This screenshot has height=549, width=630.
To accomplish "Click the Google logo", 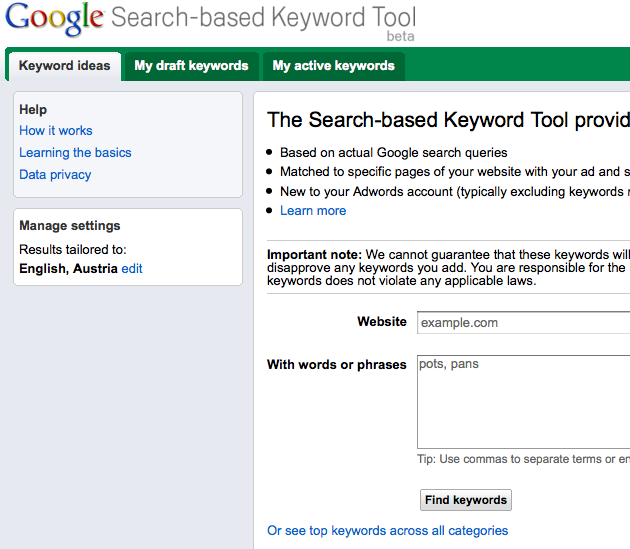I will [55, 19].
